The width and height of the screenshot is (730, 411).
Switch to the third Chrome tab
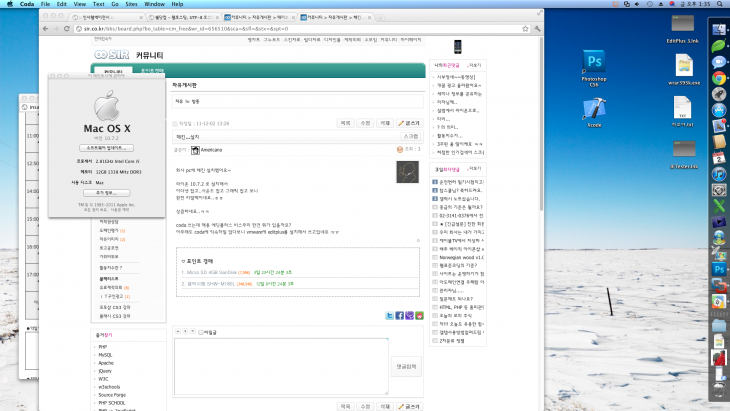259,17
